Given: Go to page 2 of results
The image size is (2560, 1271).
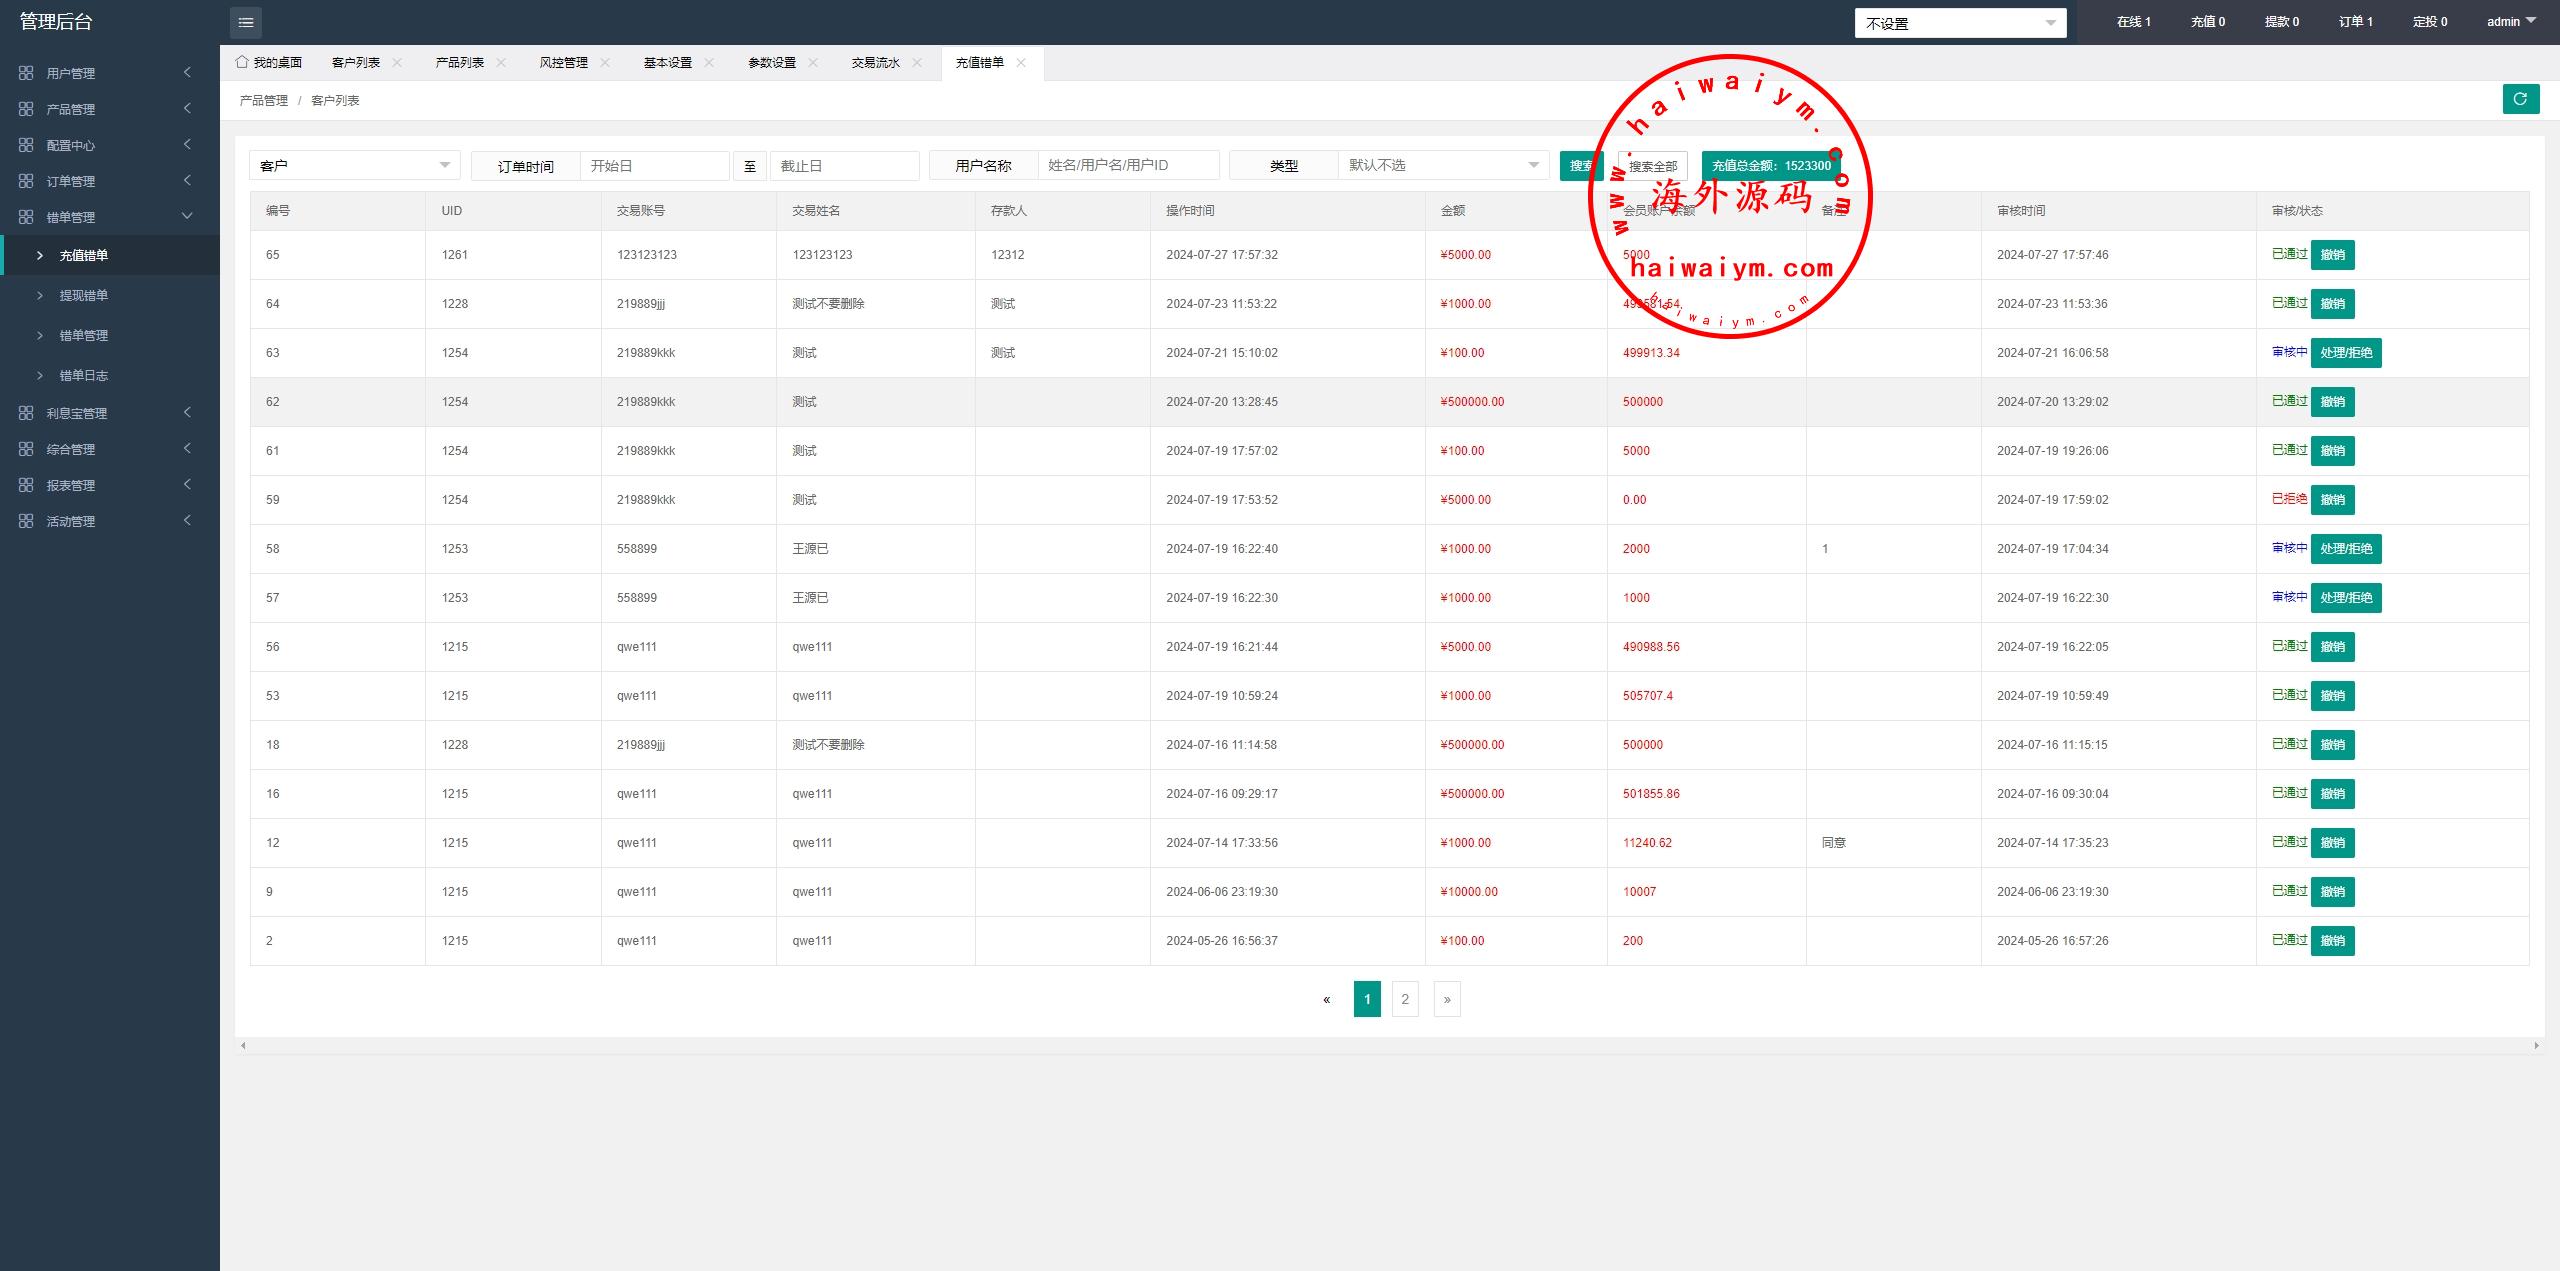Looking at the screenshot, I should click(x=1405, y=999).
